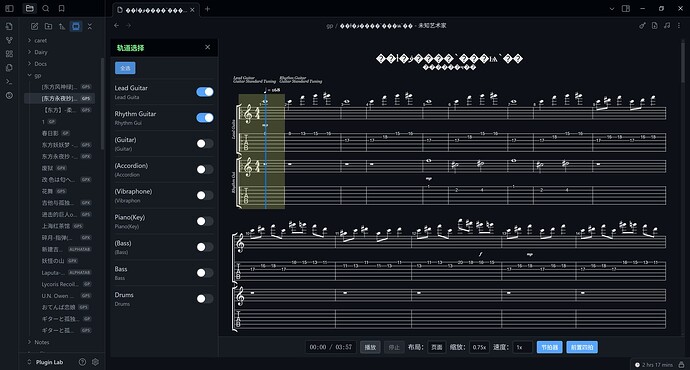Enable the (Accordion) track toggle

[x=205, y=169]
